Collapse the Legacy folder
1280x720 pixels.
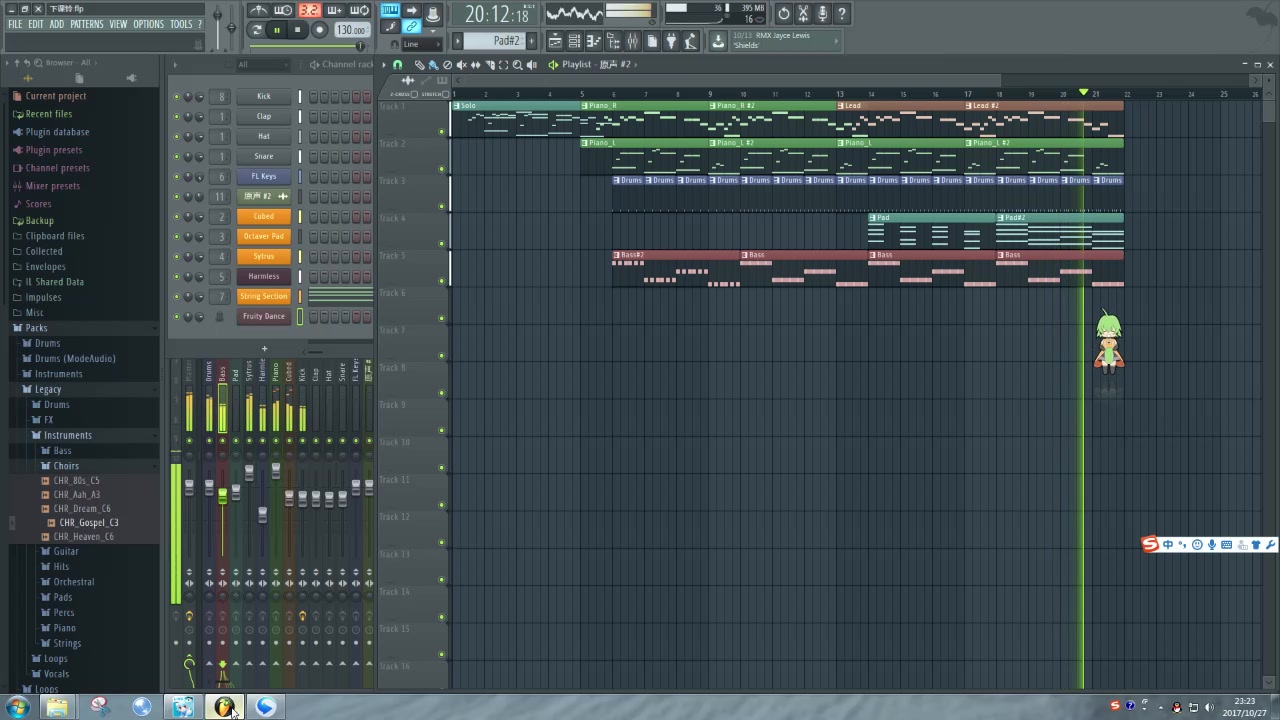click(47, 389)
